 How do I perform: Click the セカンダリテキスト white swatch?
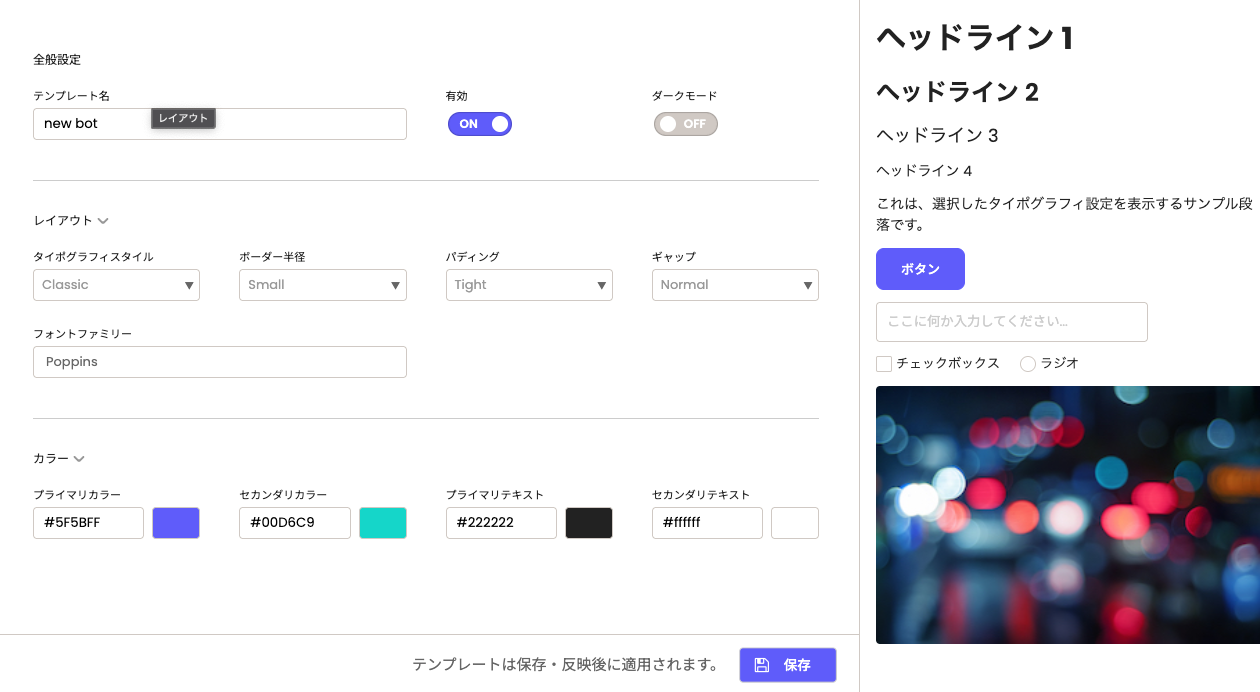click(795, 523)
